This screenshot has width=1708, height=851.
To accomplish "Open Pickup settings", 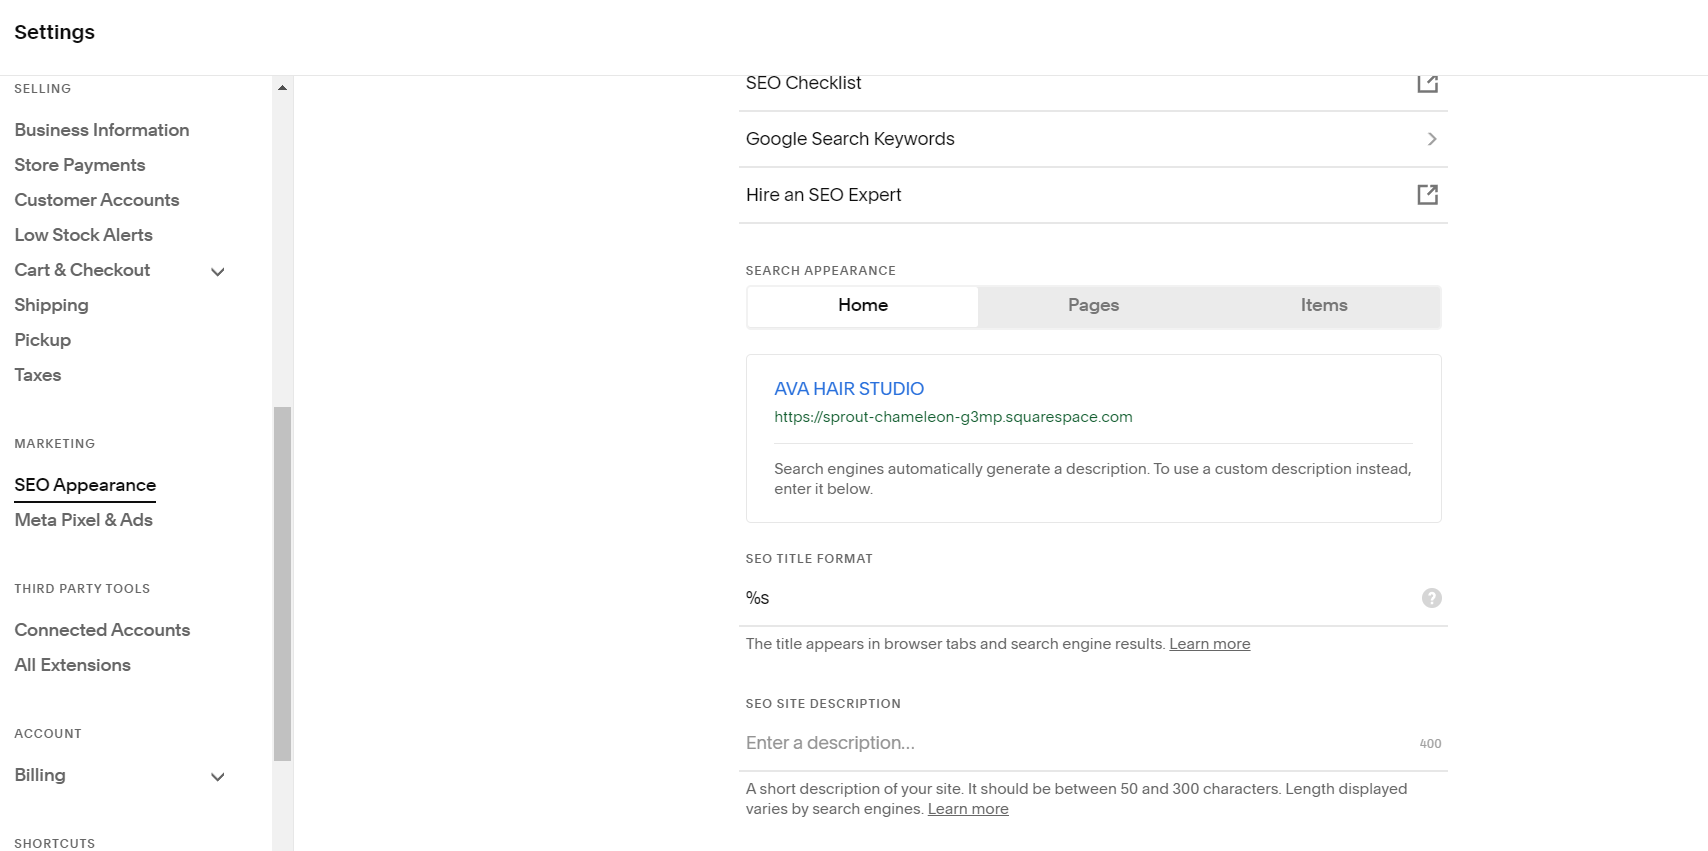I will coord(43,340).
